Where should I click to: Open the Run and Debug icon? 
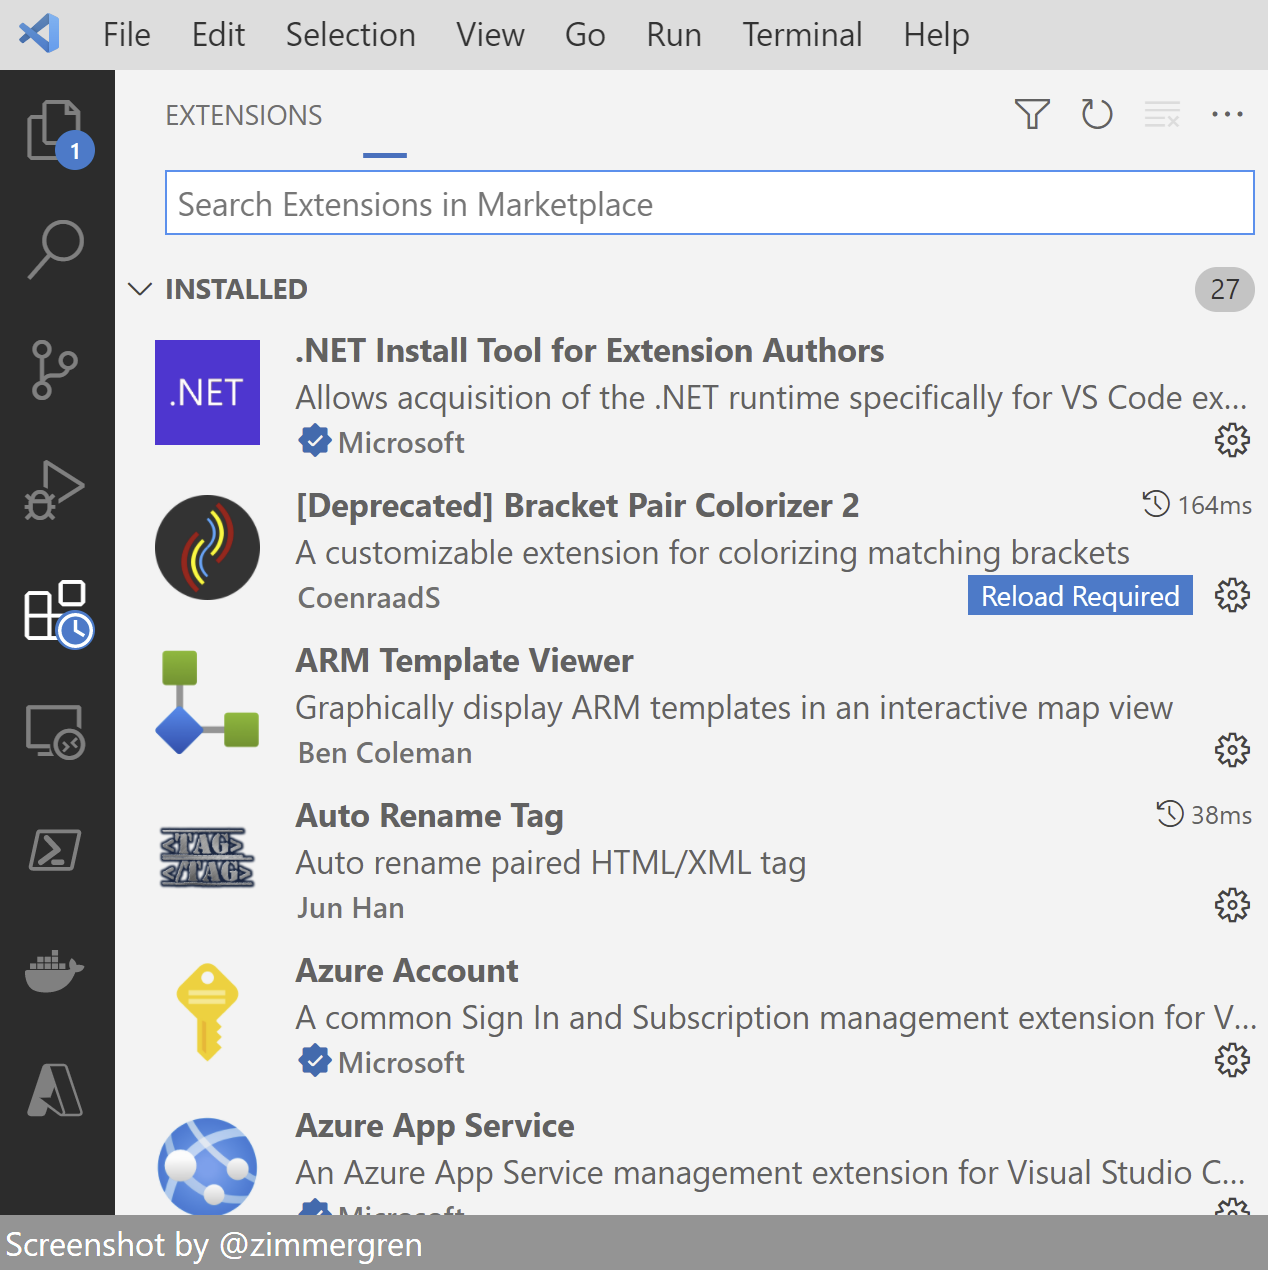(57, 489)
